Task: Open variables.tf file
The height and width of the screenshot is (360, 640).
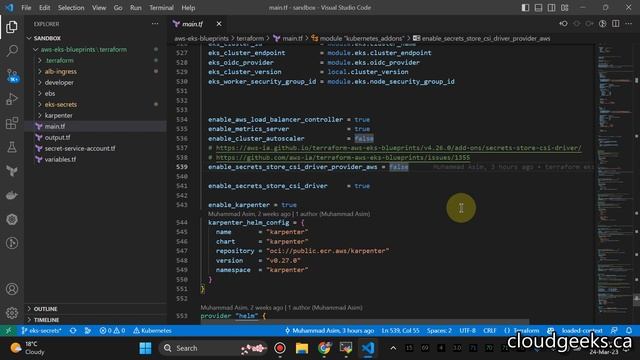Action: point(96,159)
